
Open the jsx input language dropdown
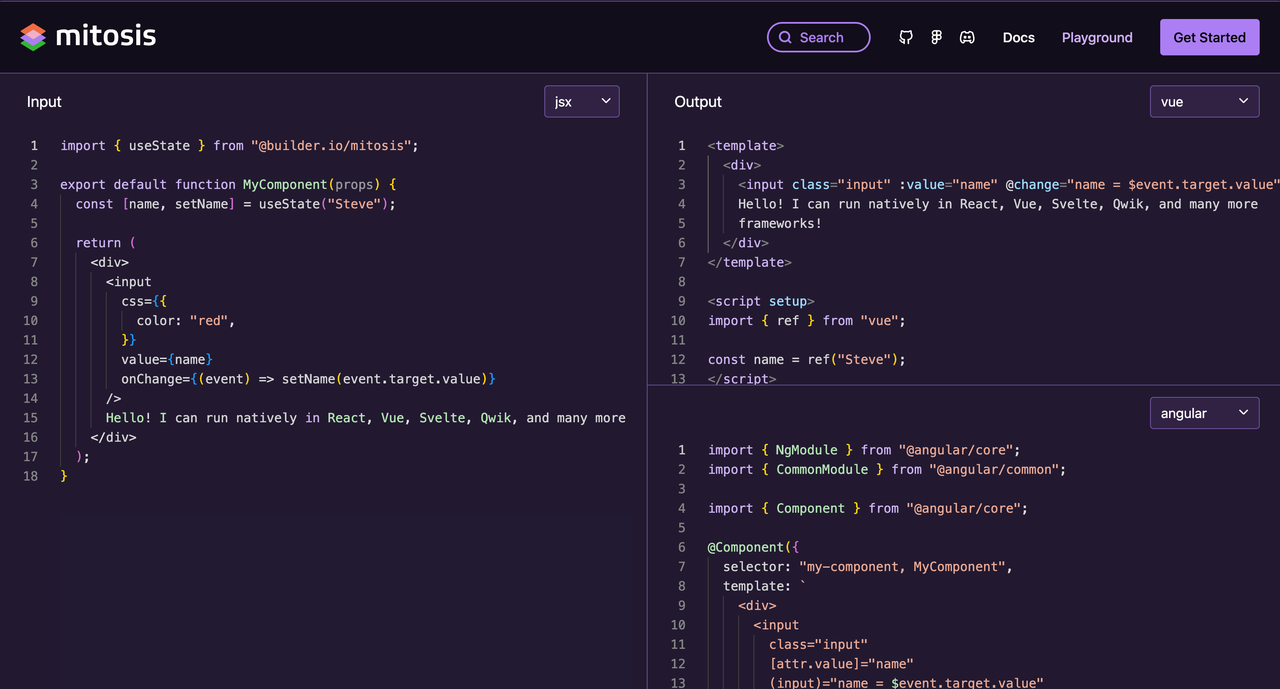pos(582,101)
